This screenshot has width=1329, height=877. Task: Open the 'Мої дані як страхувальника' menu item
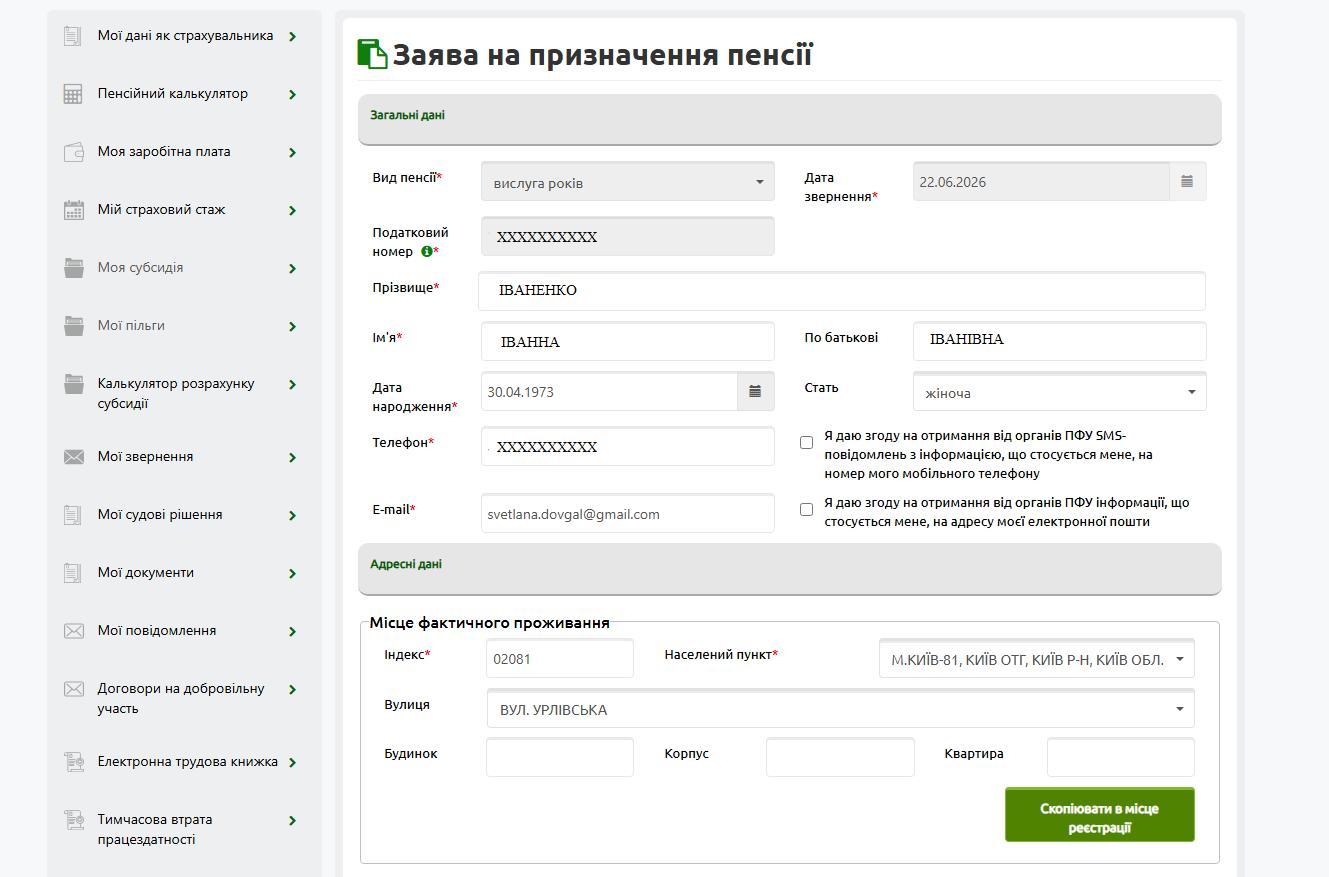(x=185, y=36)
